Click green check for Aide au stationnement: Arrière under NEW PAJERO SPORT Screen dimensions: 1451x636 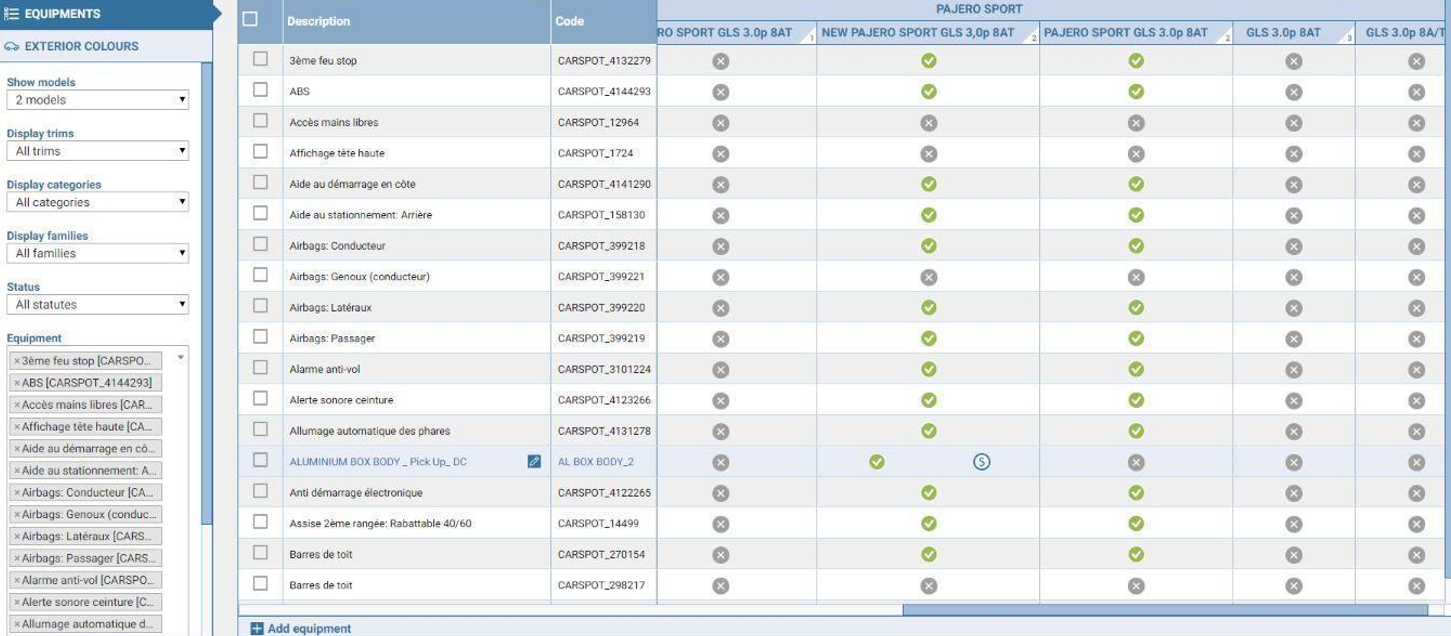pos(928,215)
